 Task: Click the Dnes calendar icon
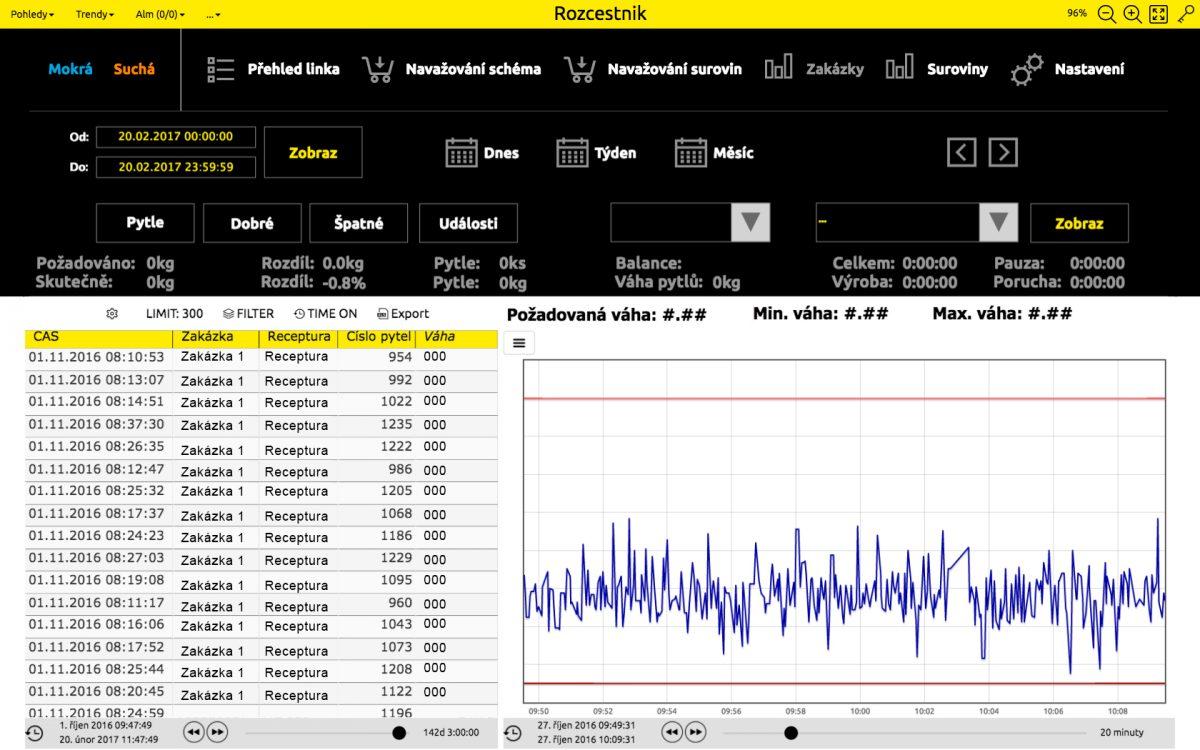[x=461, y=153]
